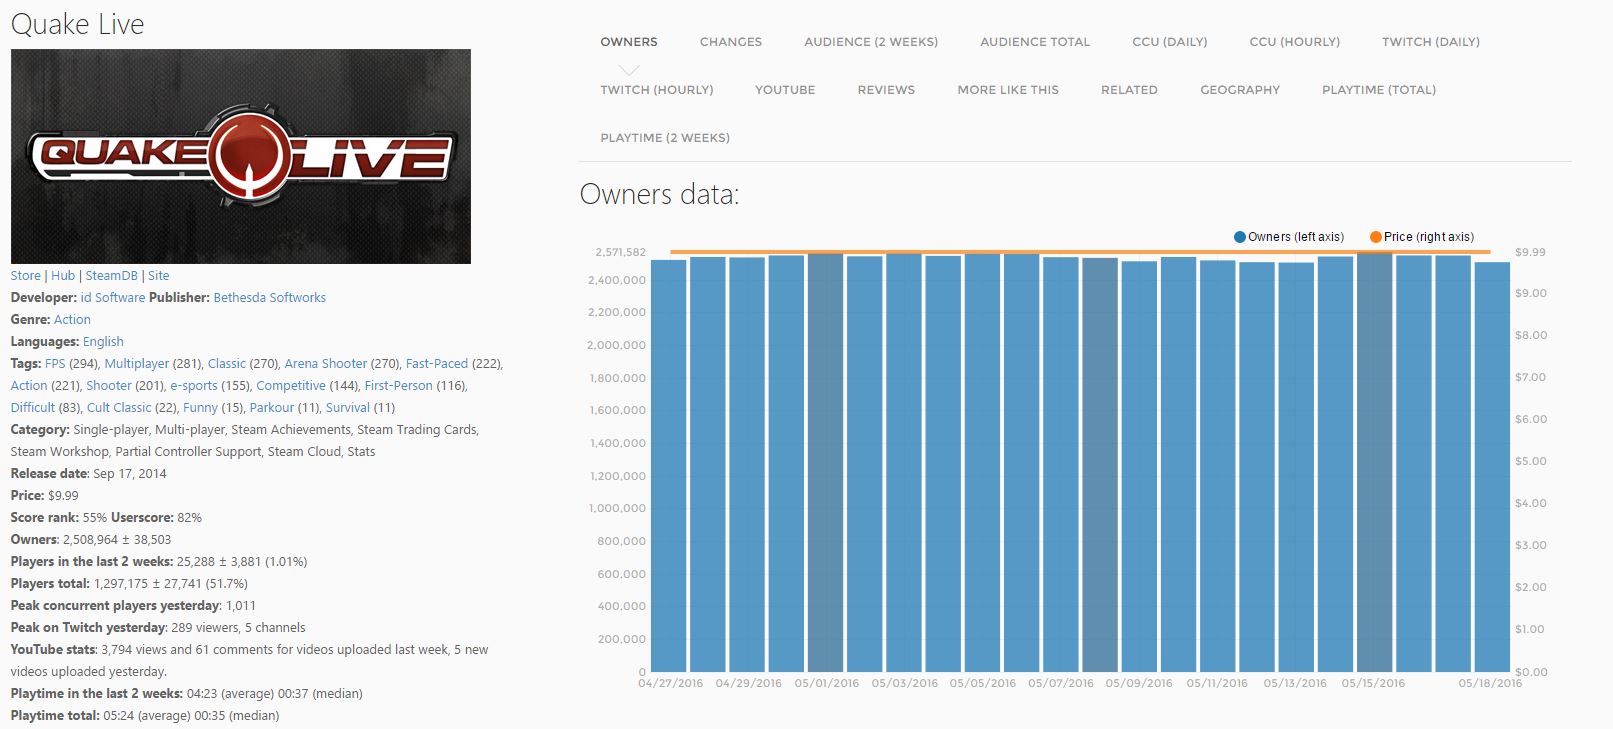Click the Arena Shooter tag
1613x729 pixels.
[325, 364]
